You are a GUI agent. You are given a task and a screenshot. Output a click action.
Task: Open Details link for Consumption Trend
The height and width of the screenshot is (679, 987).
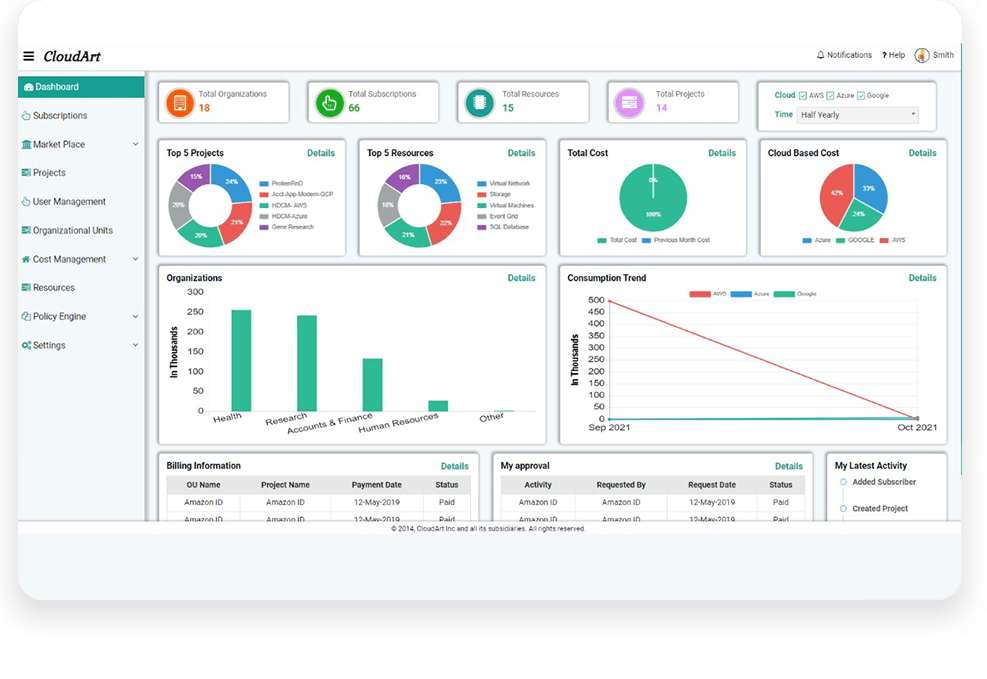click(922, 278)
